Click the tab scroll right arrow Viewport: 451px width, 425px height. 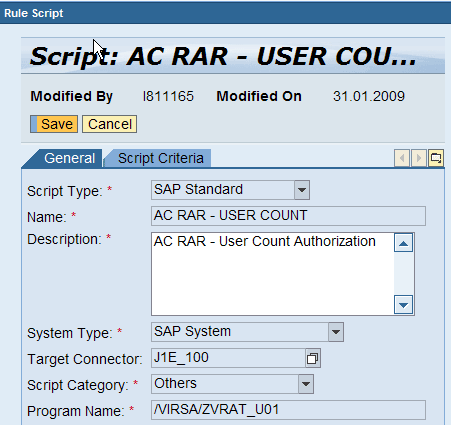(419, 158)
